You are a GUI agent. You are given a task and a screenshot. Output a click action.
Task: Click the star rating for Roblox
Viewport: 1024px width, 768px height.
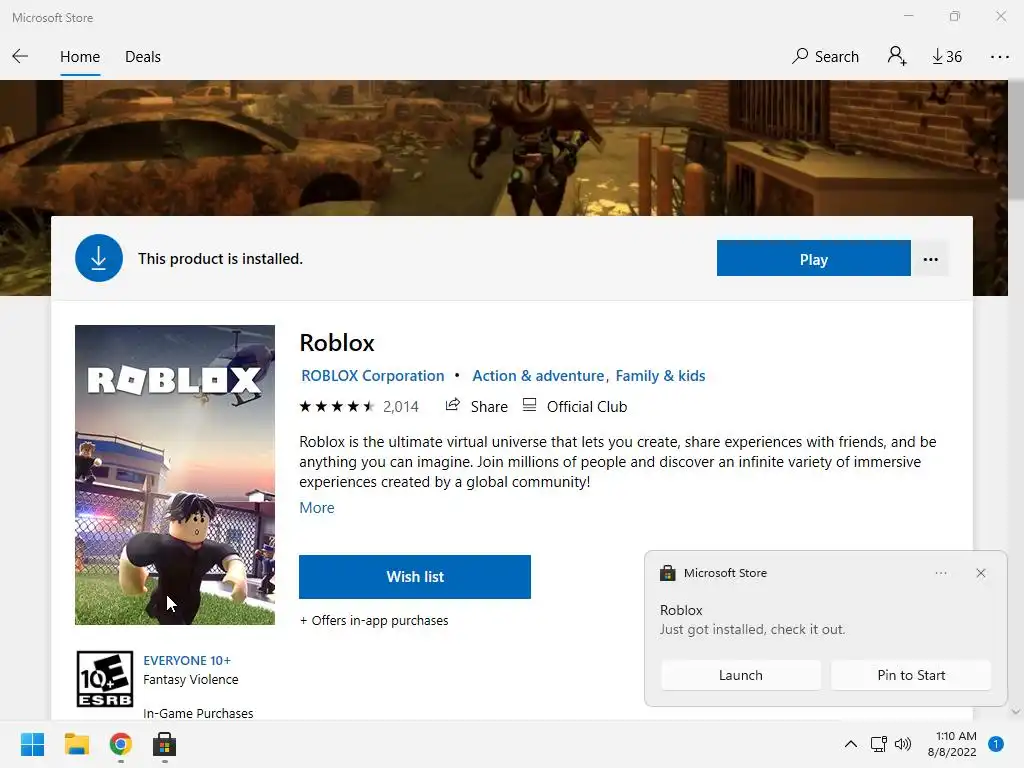[337, 406]
